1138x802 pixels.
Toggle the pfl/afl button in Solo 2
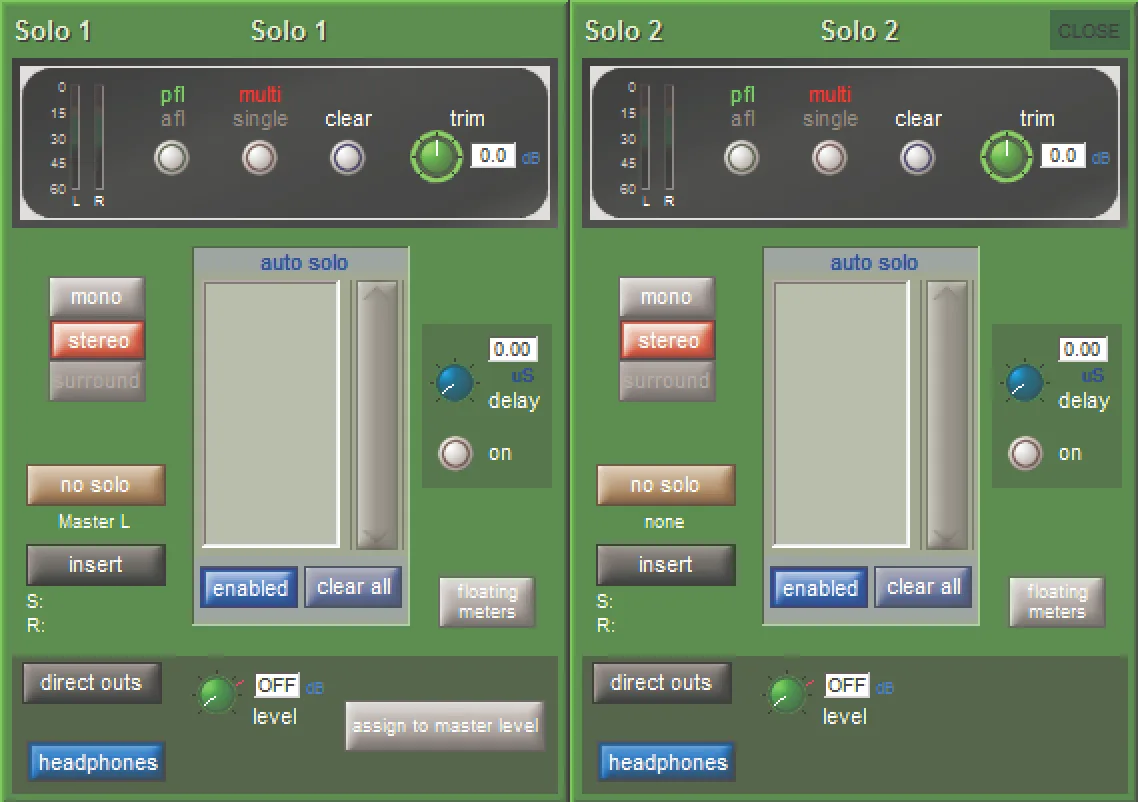(742, 157)
